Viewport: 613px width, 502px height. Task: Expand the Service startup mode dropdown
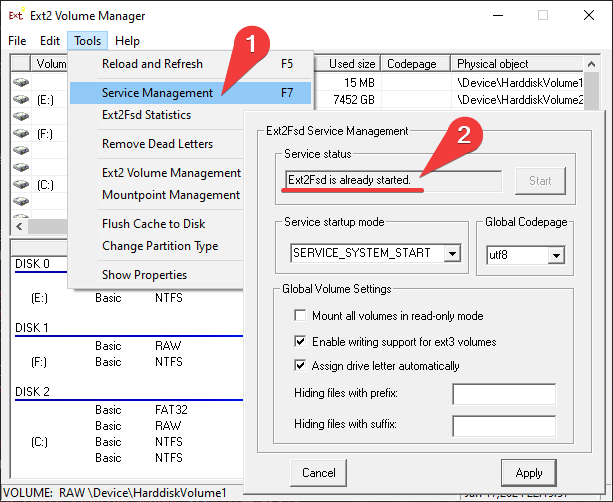(x=452, y=254)
